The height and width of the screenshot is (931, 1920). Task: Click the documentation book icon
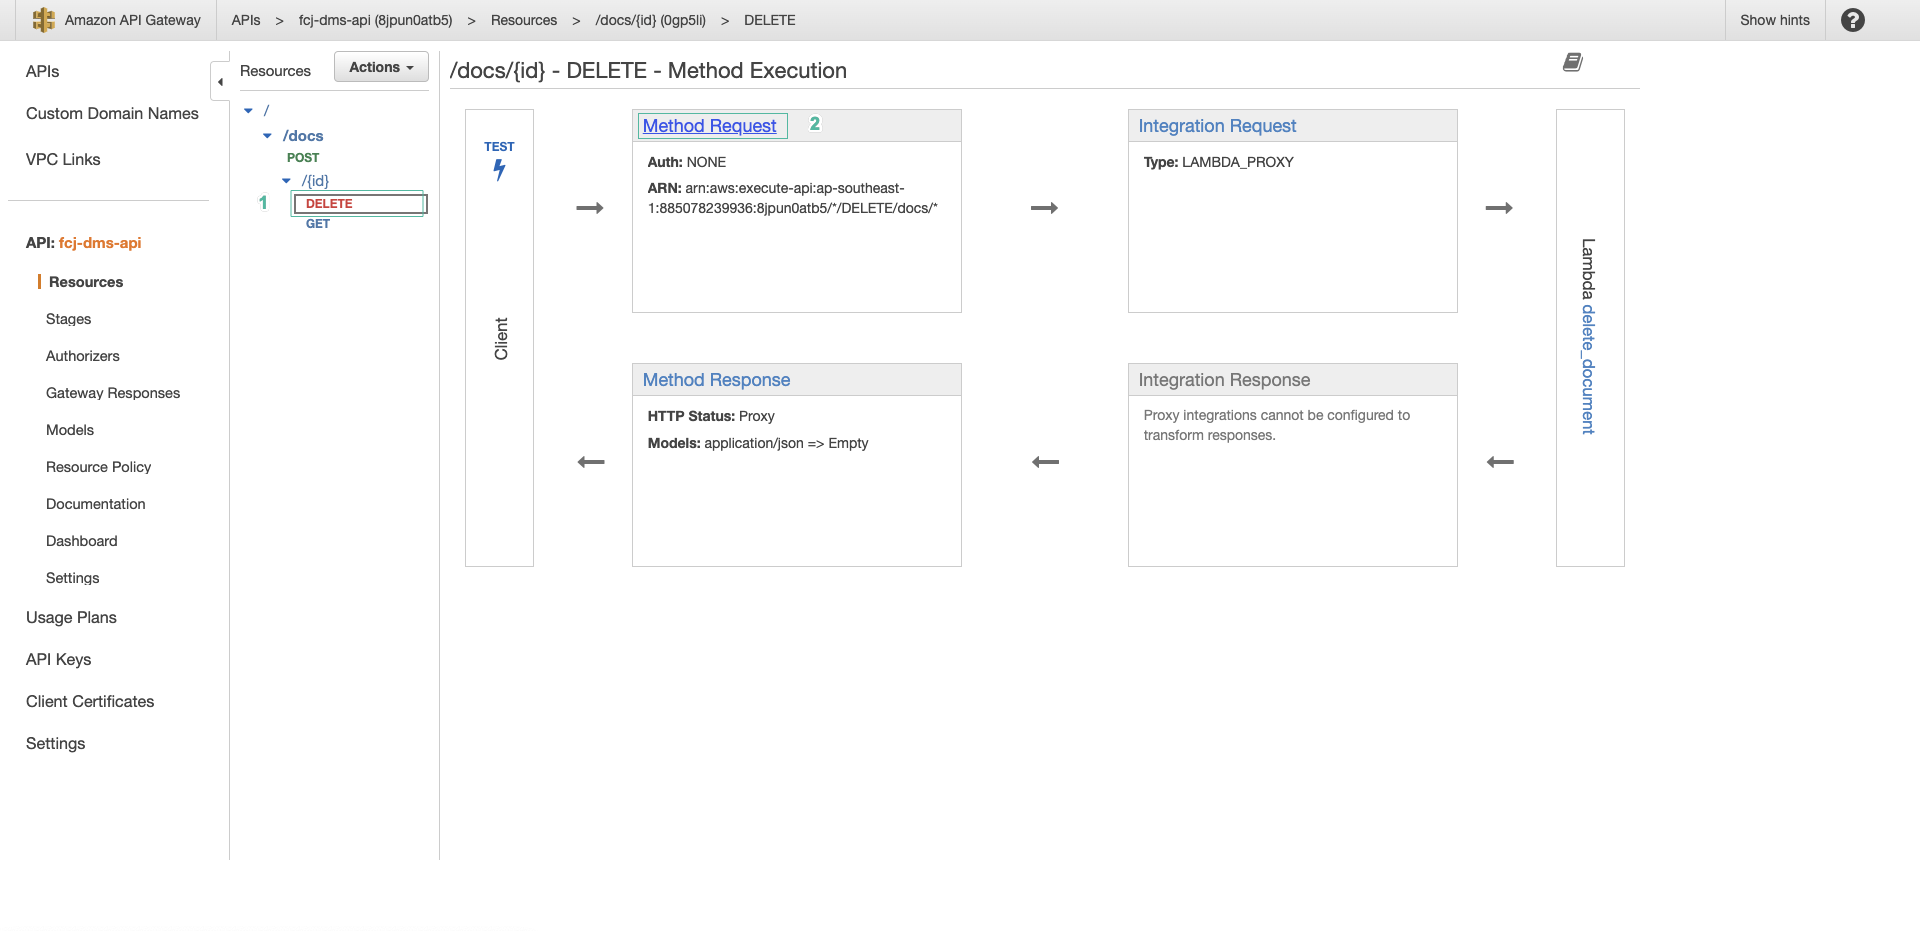(x=1573, y=63)
